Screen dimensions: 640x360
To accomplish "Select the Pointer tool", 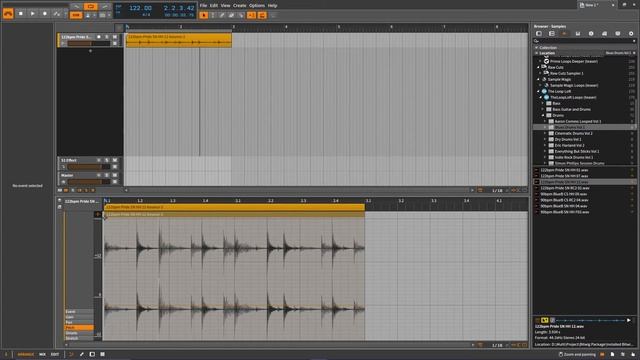I will 204,15.
